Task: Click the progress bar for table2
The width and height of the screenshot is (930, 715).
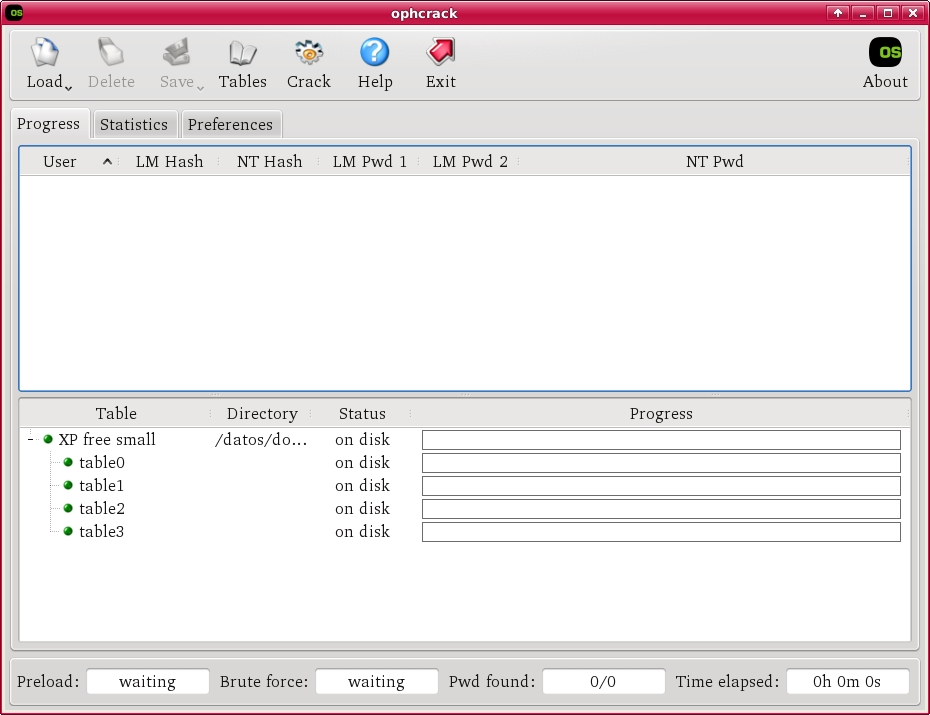Action: click(x=661, y=509)
